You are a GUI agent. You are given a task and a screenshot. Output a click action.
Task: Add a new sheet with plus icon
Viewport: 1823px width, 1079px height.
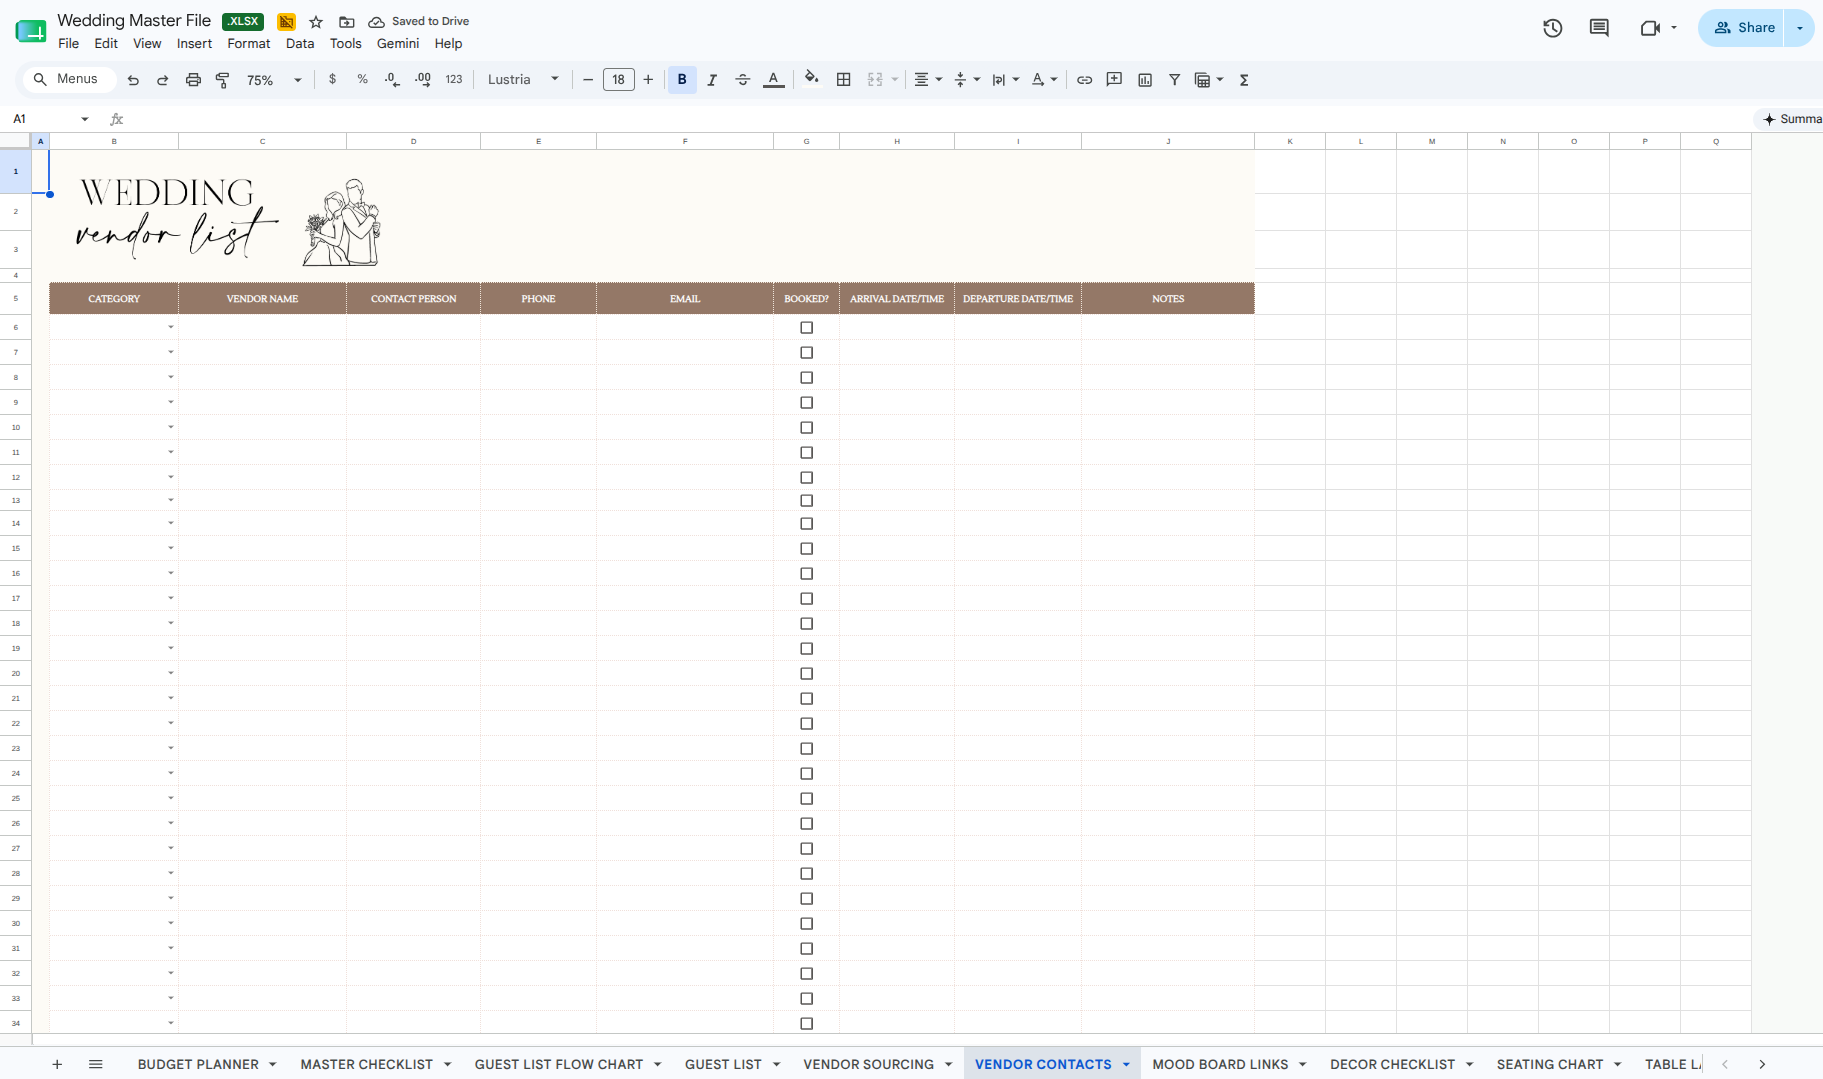coord(57,1064)
